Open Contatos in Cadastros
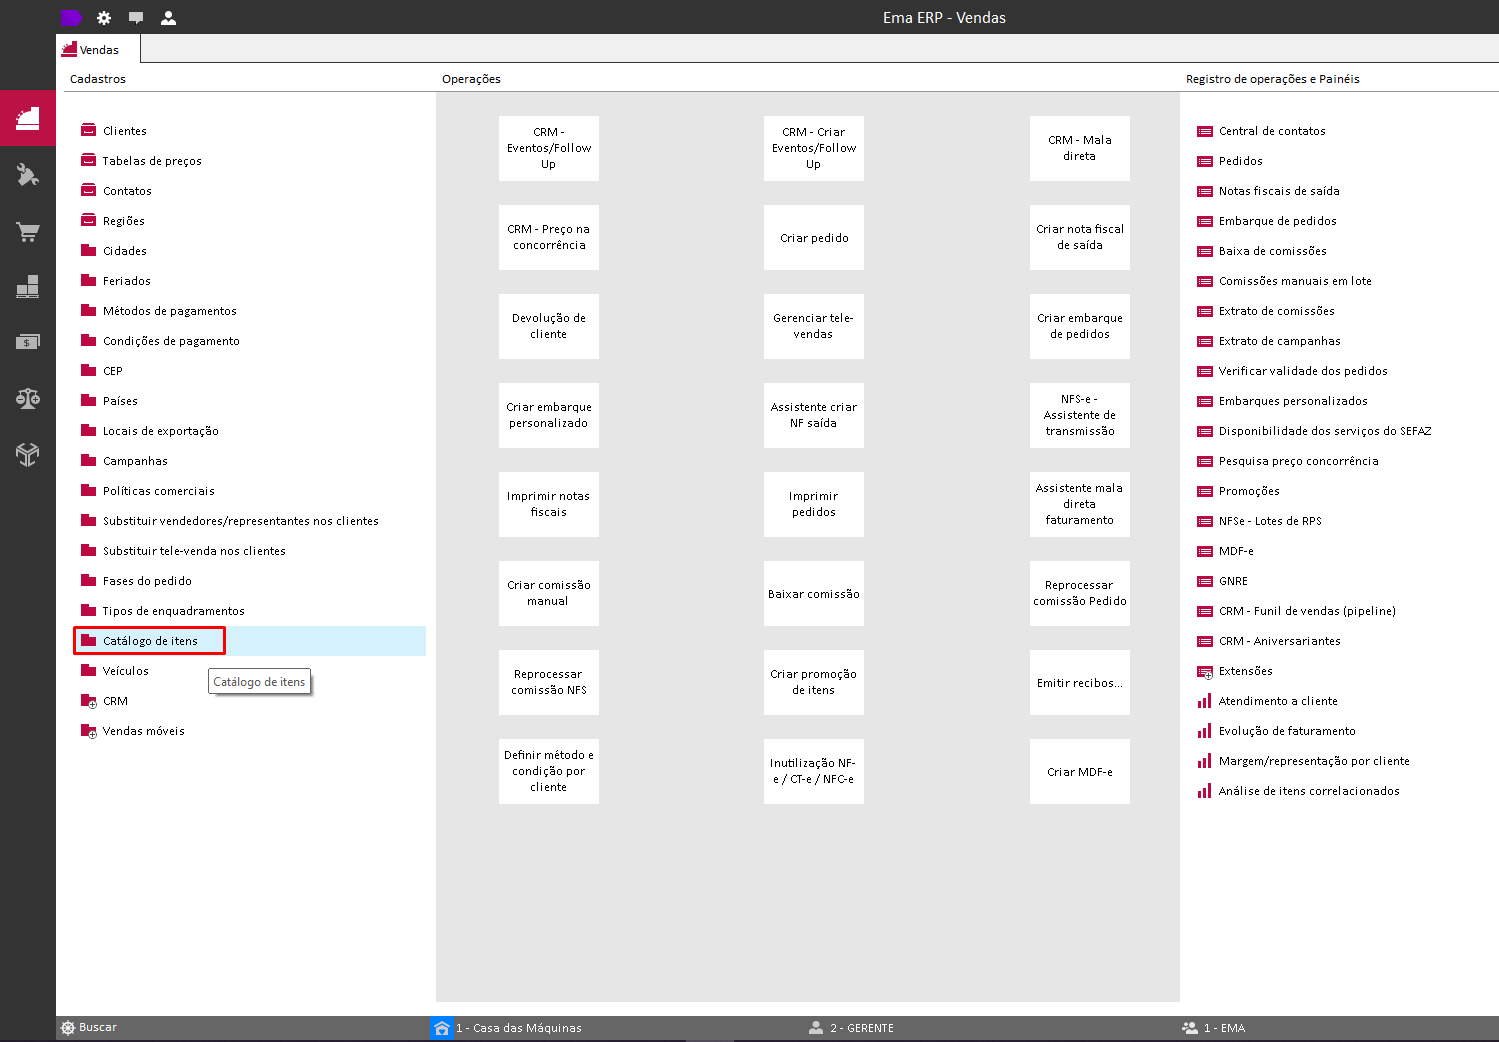The image size is (1499, 1042). point(127,191)
